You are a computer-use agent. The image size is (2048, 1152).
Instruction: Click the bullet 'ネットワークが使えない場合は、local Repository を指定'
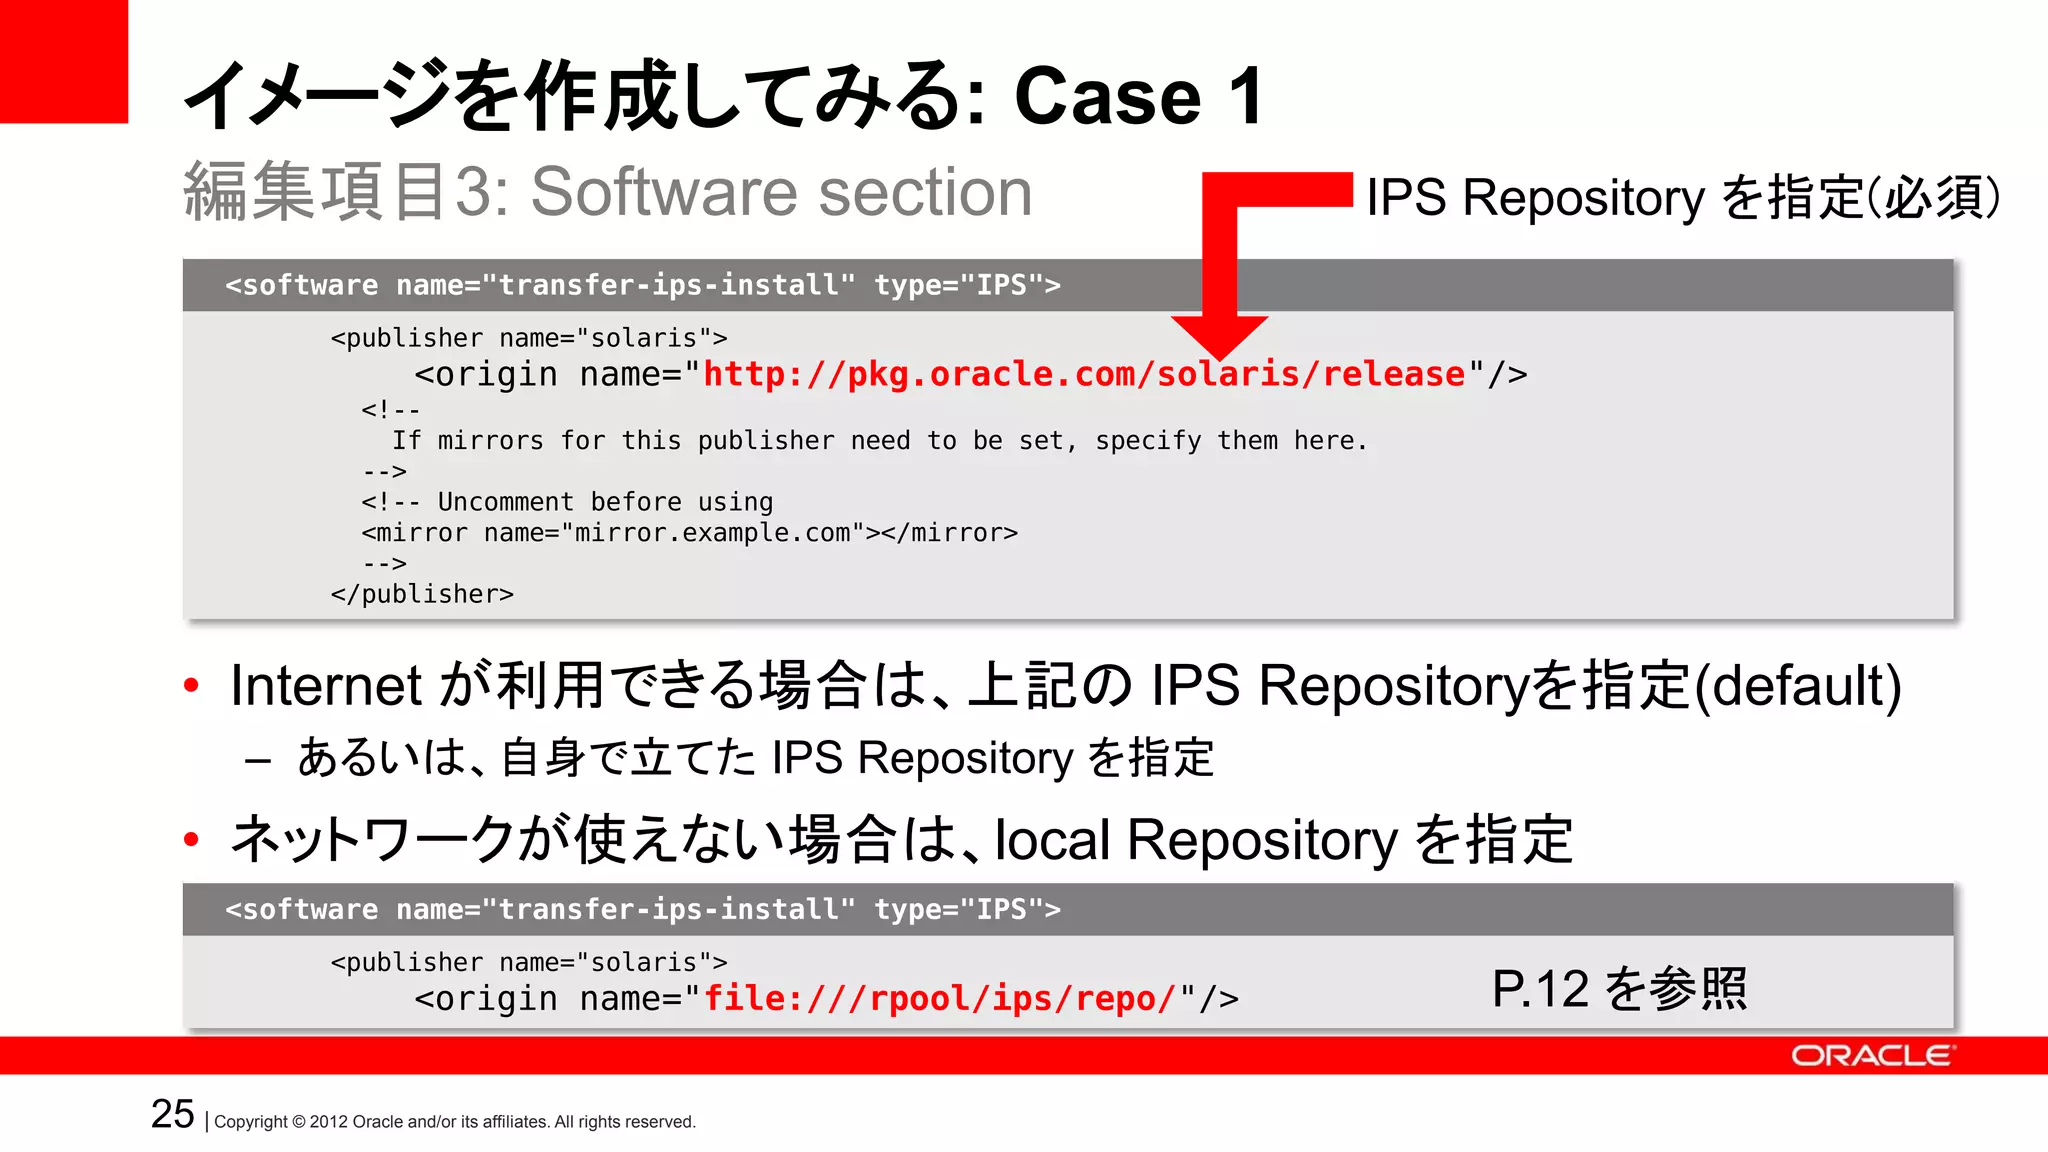tap(902, 839)
